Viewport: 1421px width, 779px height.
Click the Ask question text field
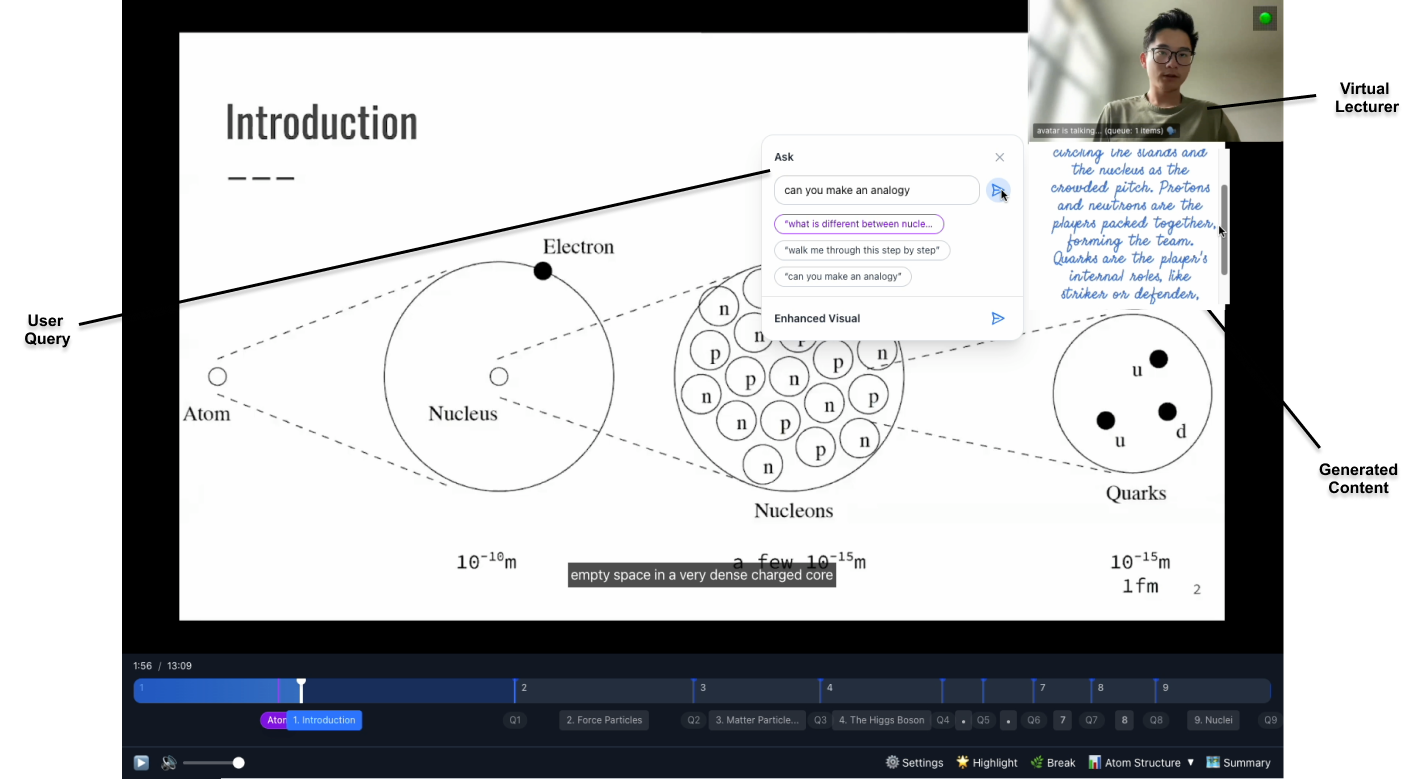point(875,190)
